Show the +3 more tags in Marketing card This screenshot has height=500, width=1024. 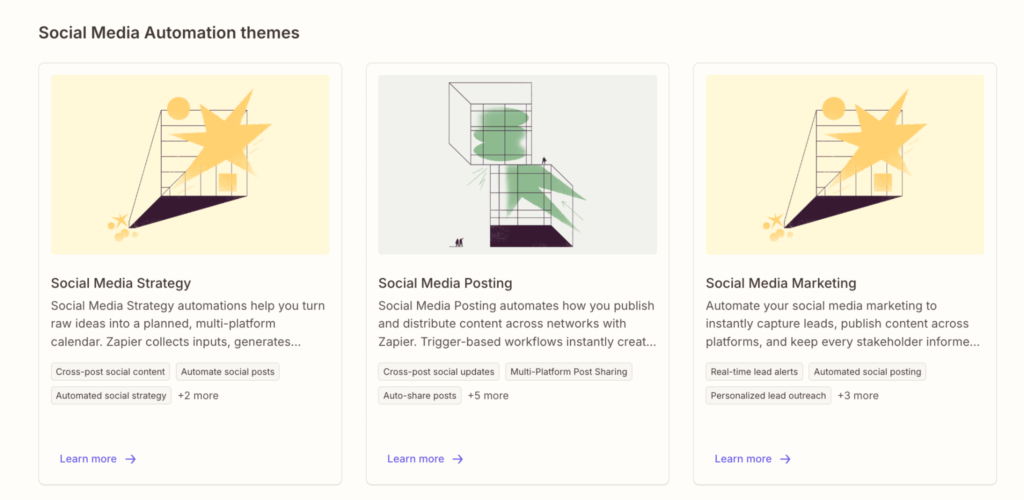pyautogui.click(x=858, y=396)
